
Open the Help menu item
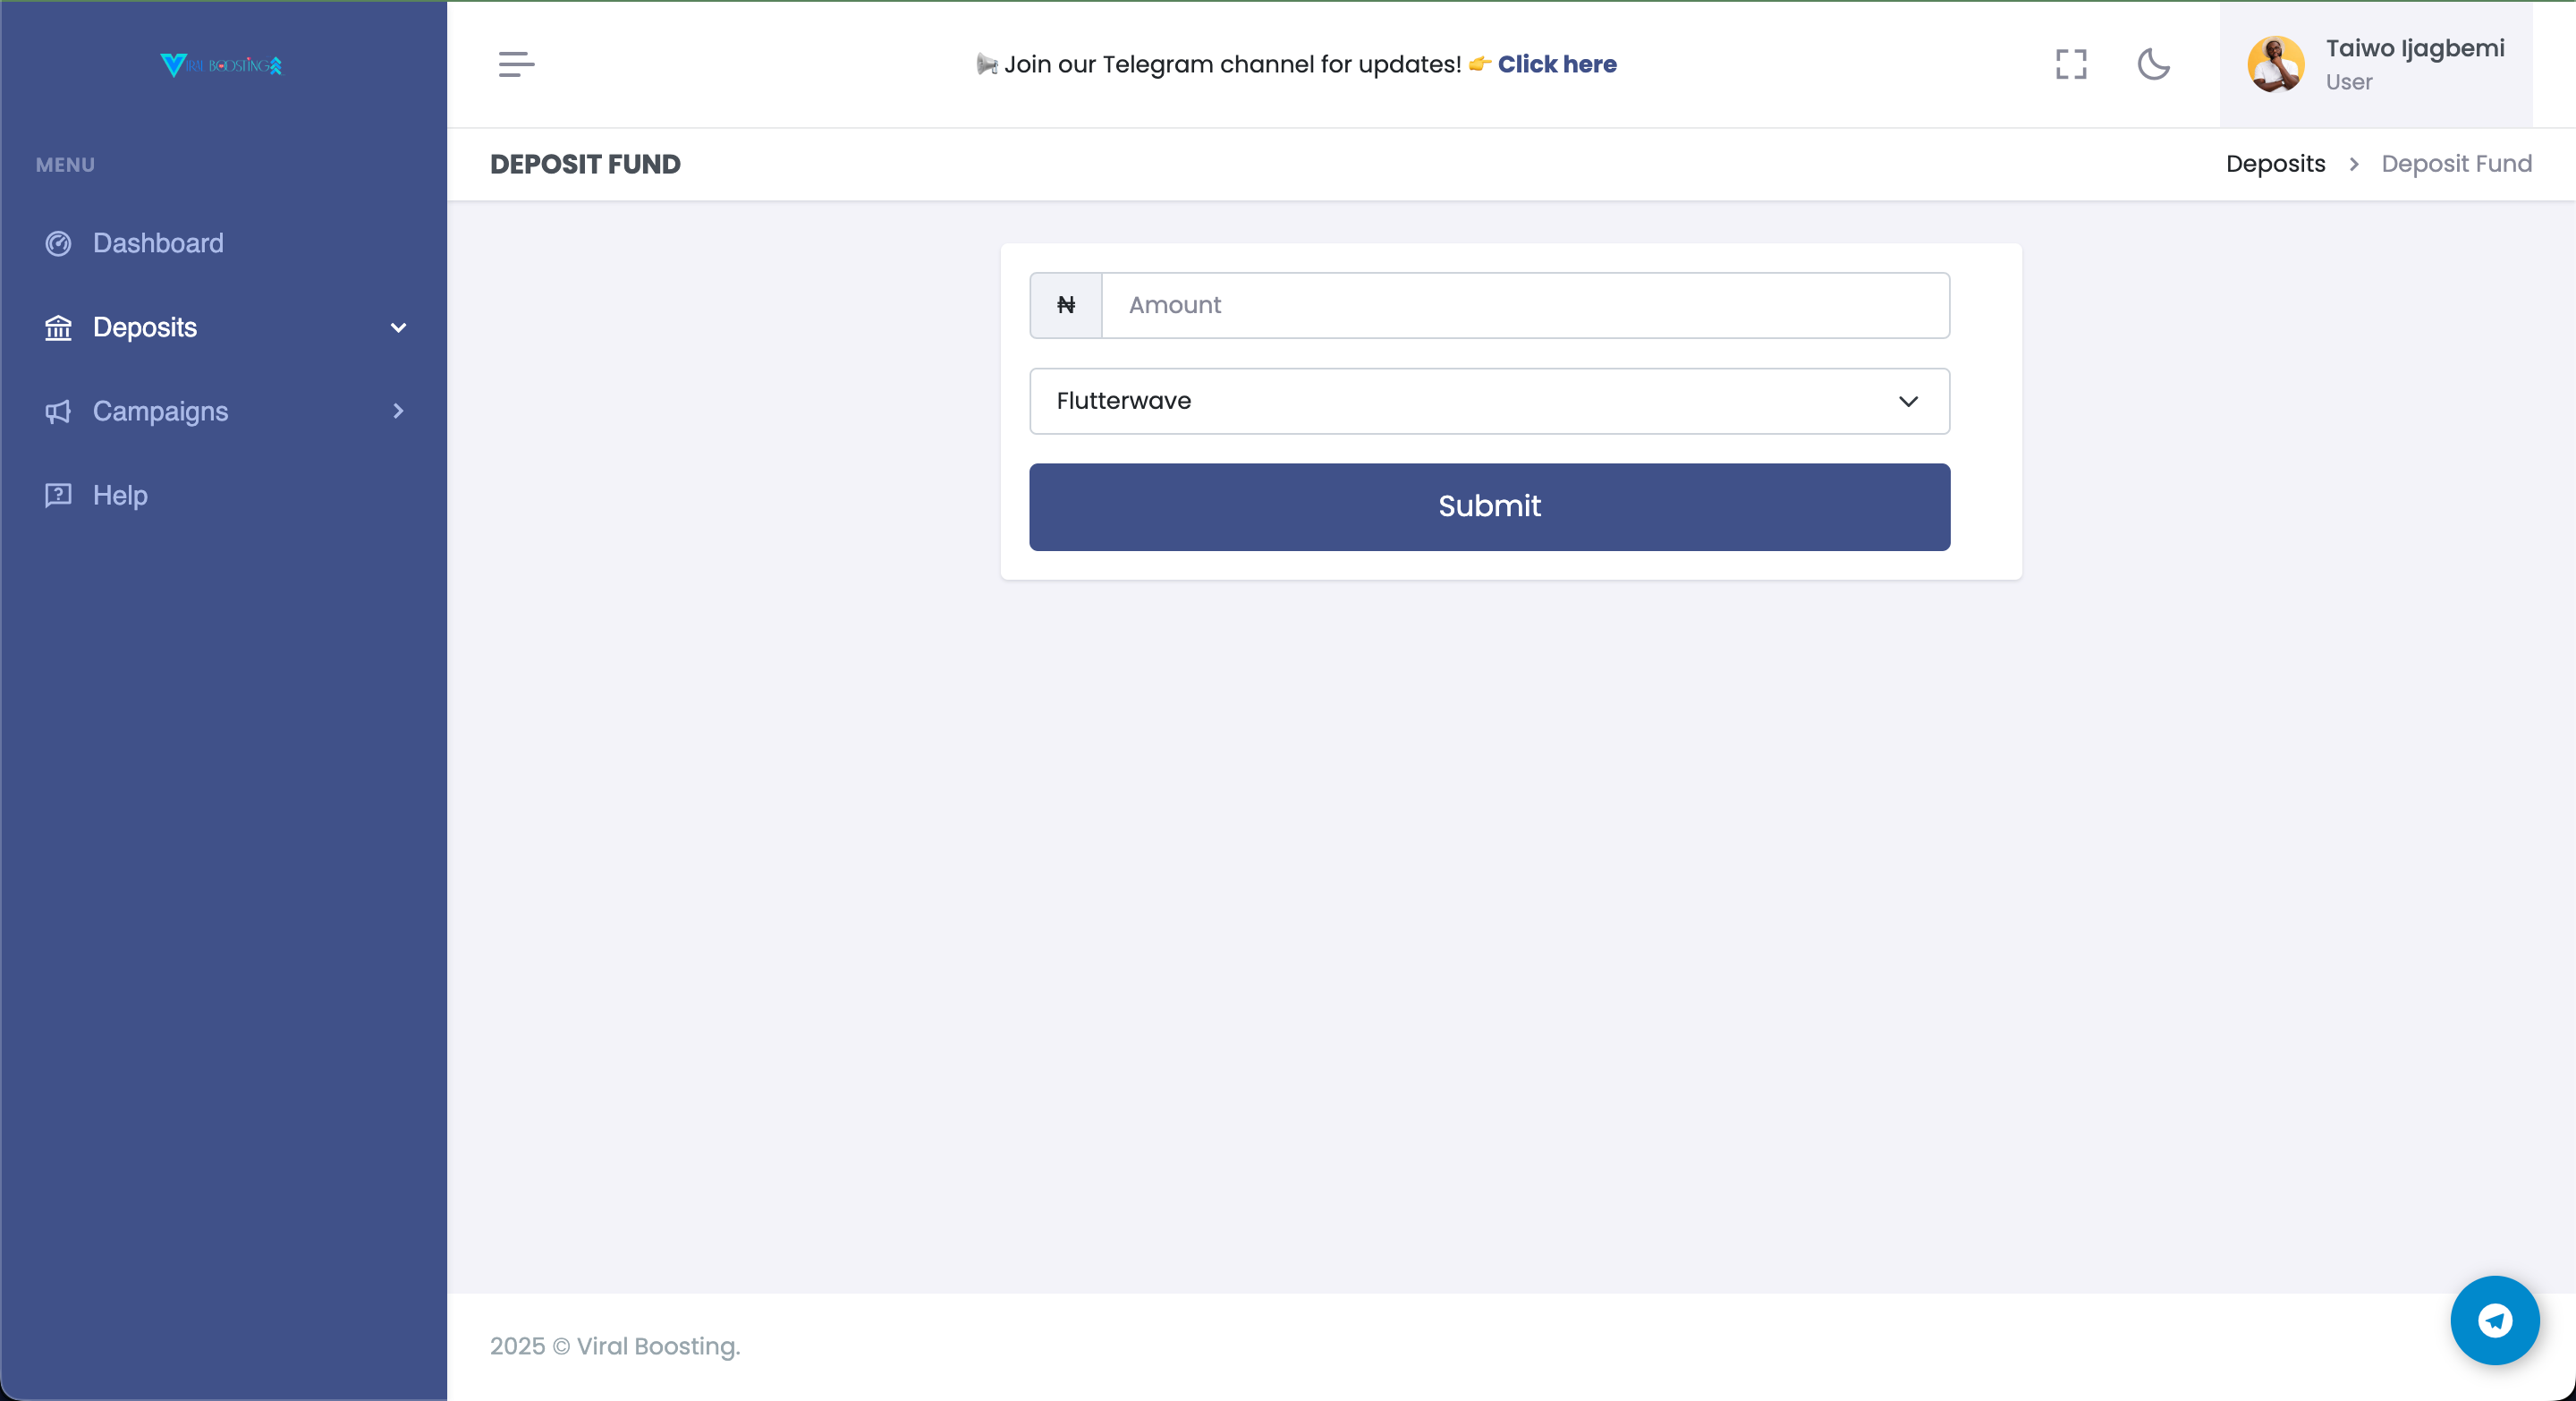(x=120, y=495)
